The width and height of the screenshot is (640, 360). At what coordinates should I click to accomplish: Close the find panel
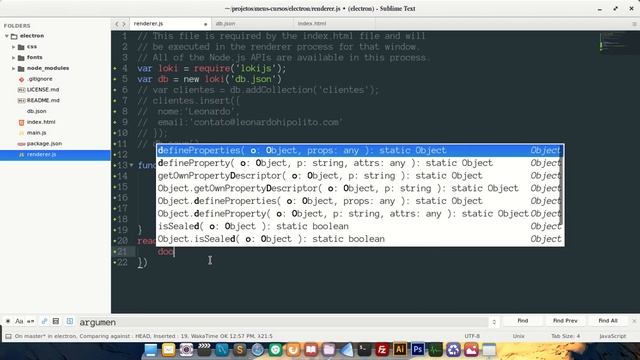634,321
